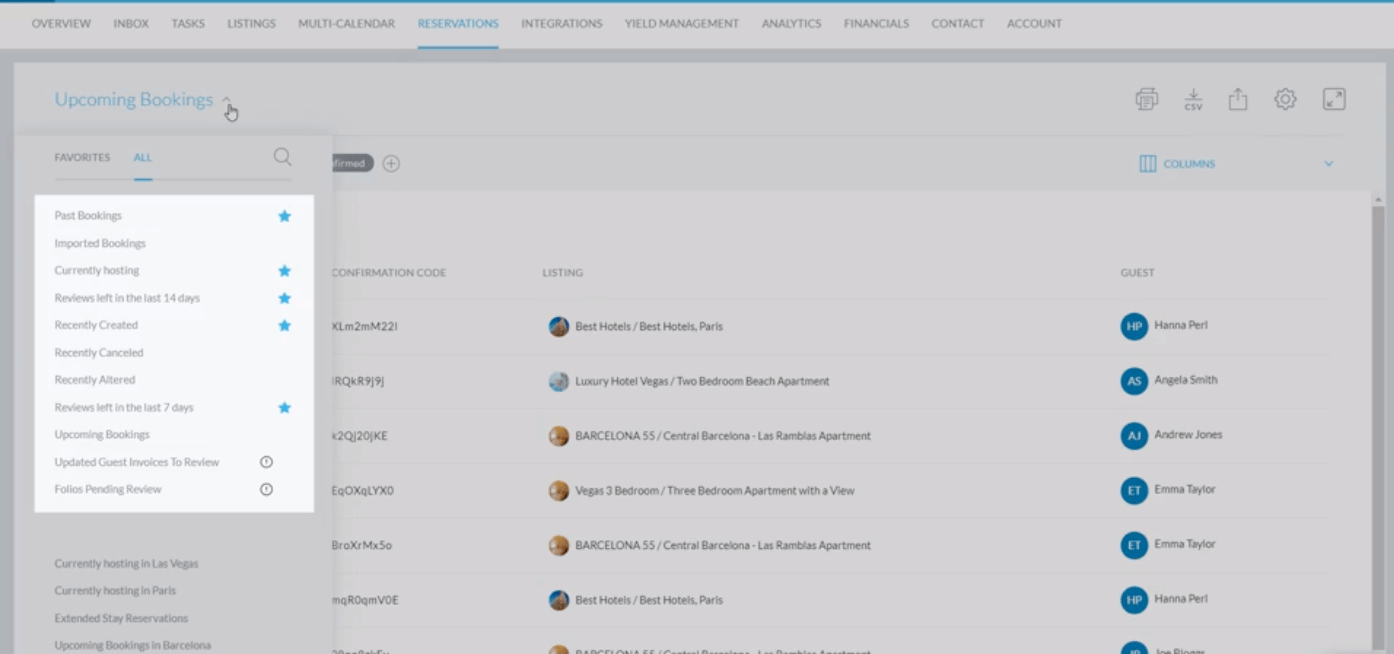Image resolution: width=1394 pixels, height=654 pixels.
Task: Toggle favorite star on Recently Created
Action: coord(284,326)
